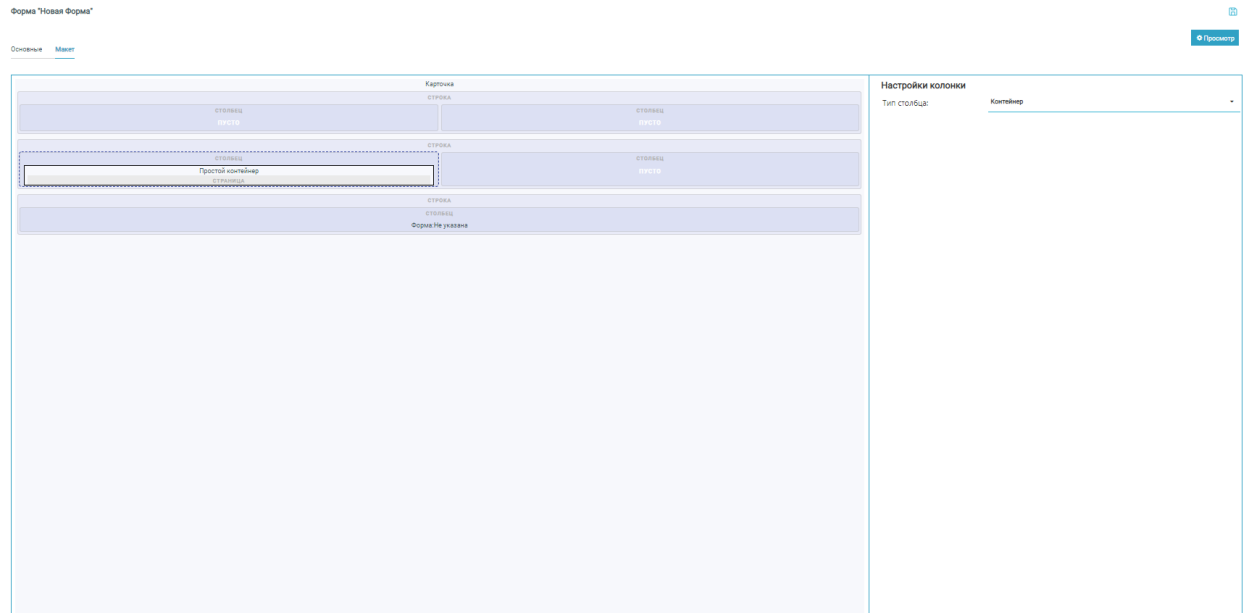Screen dimensions: 1250x613
Task: Select the Простой контейнер element
Action: point(228,171)
